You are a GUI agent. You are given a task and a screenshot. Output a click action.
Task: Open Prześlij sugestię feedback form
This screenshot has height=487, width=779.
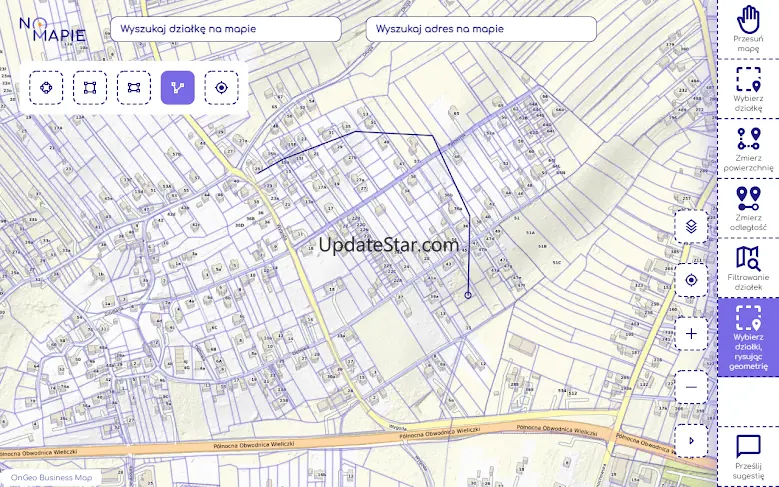pyautogui.click(x=748, y=456)
